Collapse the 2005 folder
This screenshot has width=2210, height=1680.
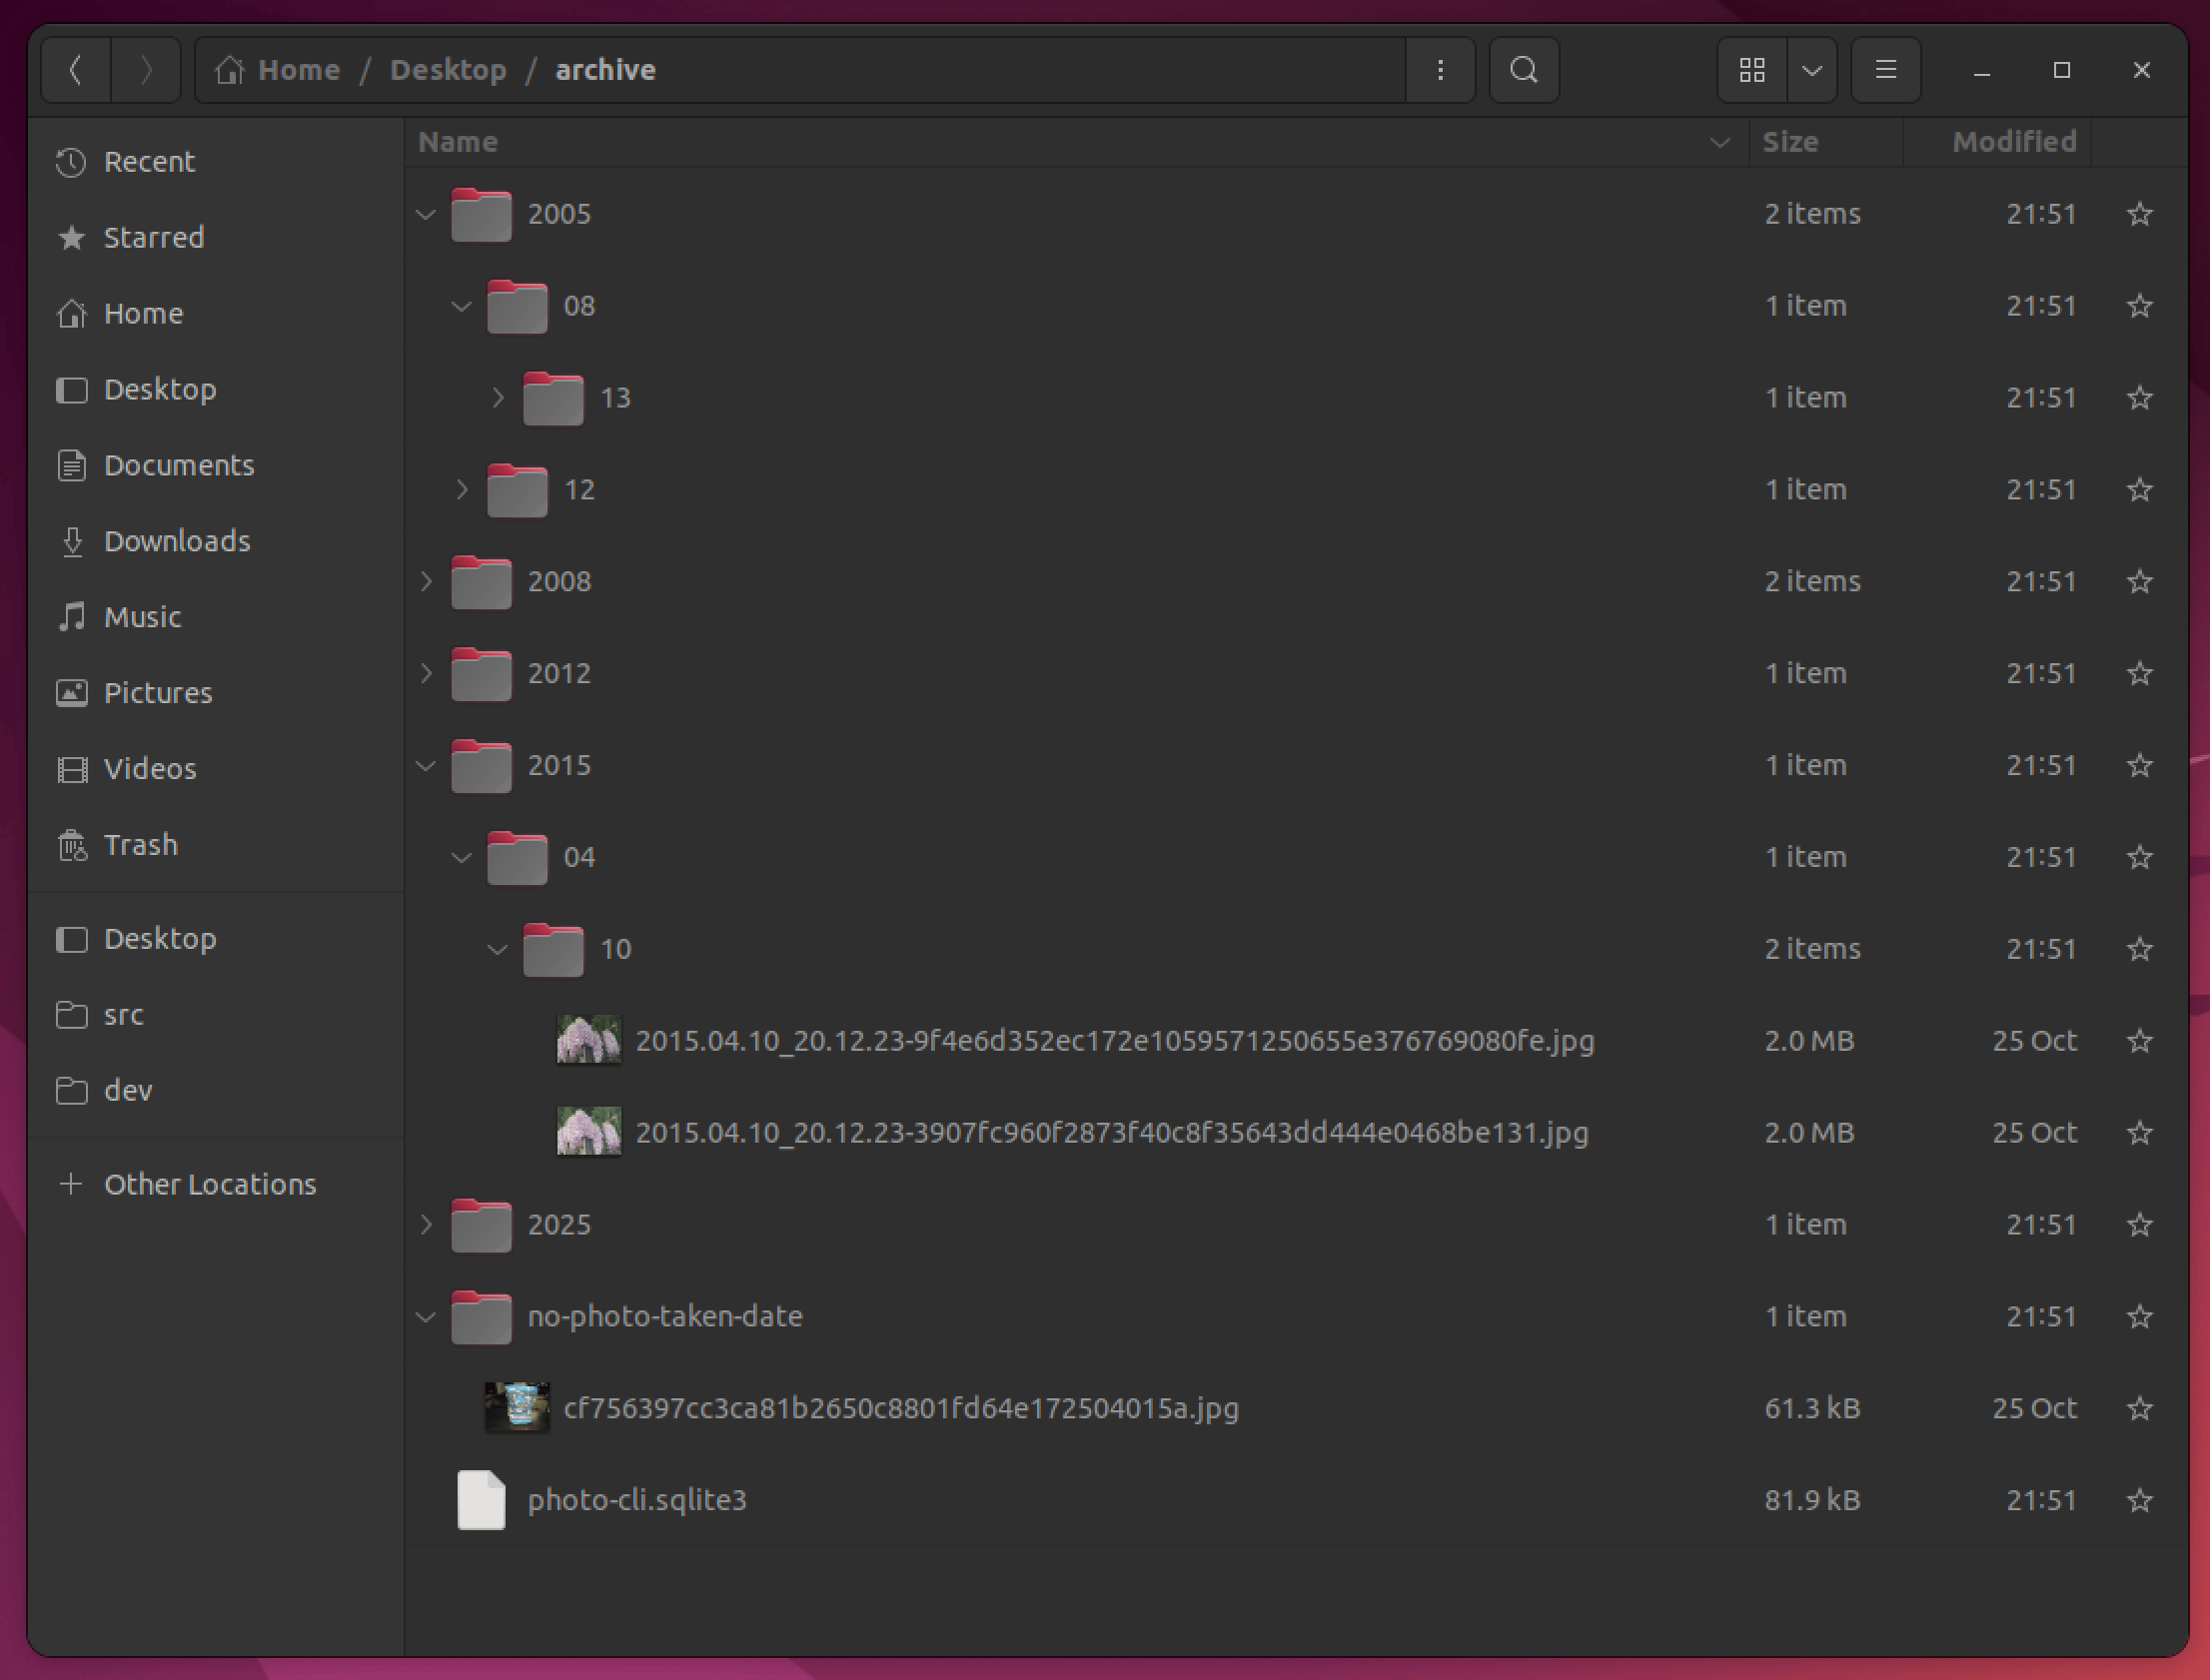pos(426,214)
